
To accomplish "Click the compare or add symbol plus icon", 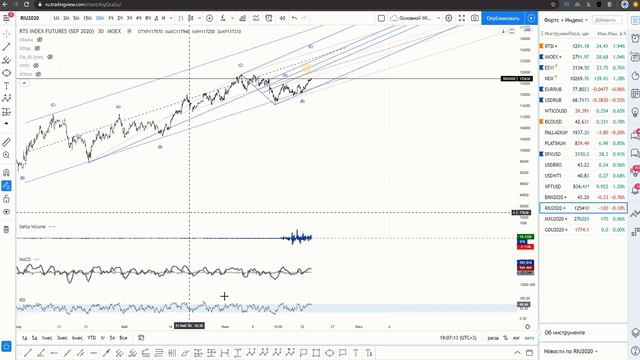I will [x=209, y=18].
